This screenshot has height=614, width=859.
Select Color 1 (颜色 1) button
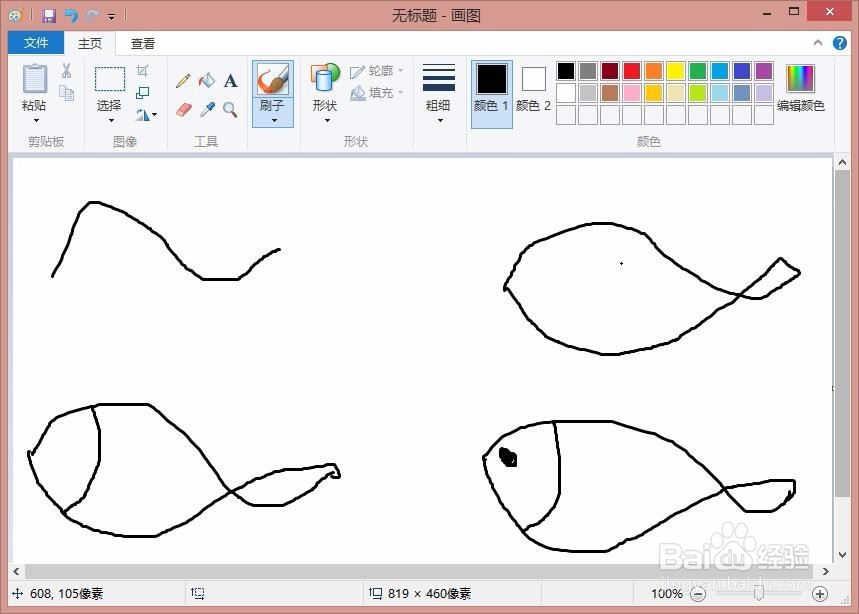click(x=491, y=94)
